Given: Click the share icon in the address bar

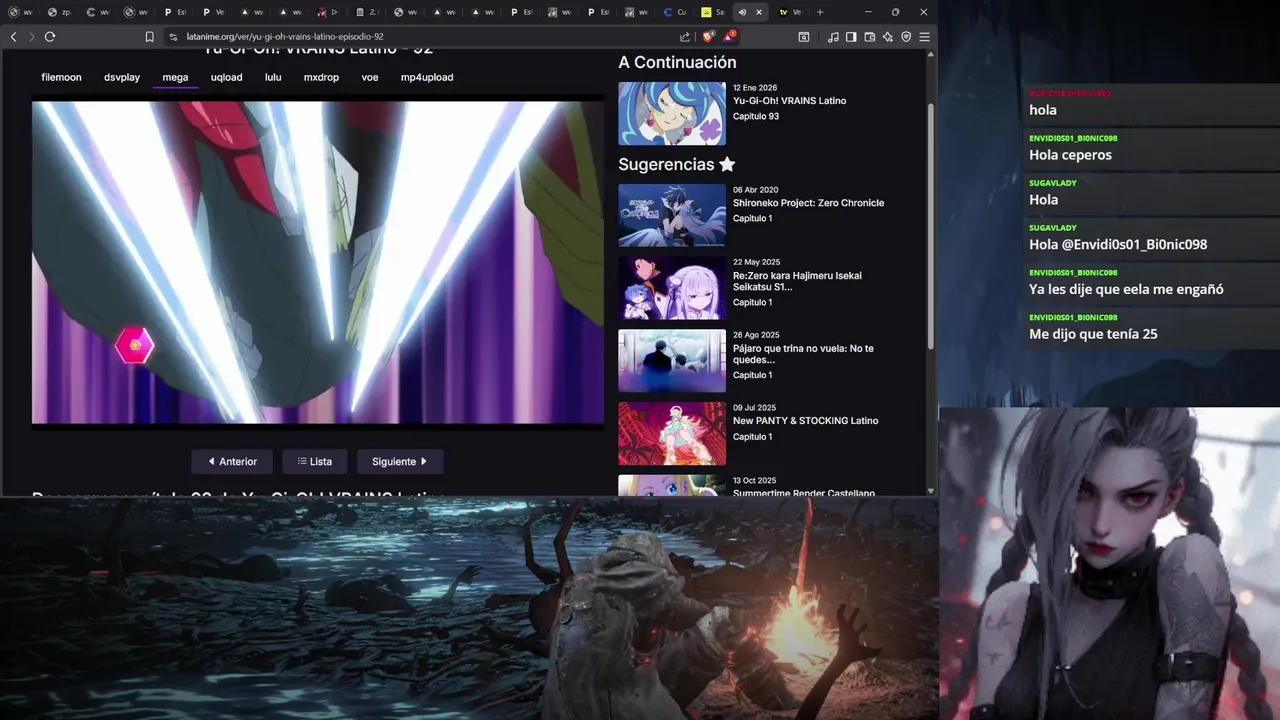Looking at the screenshot, I should pos(685,36).
